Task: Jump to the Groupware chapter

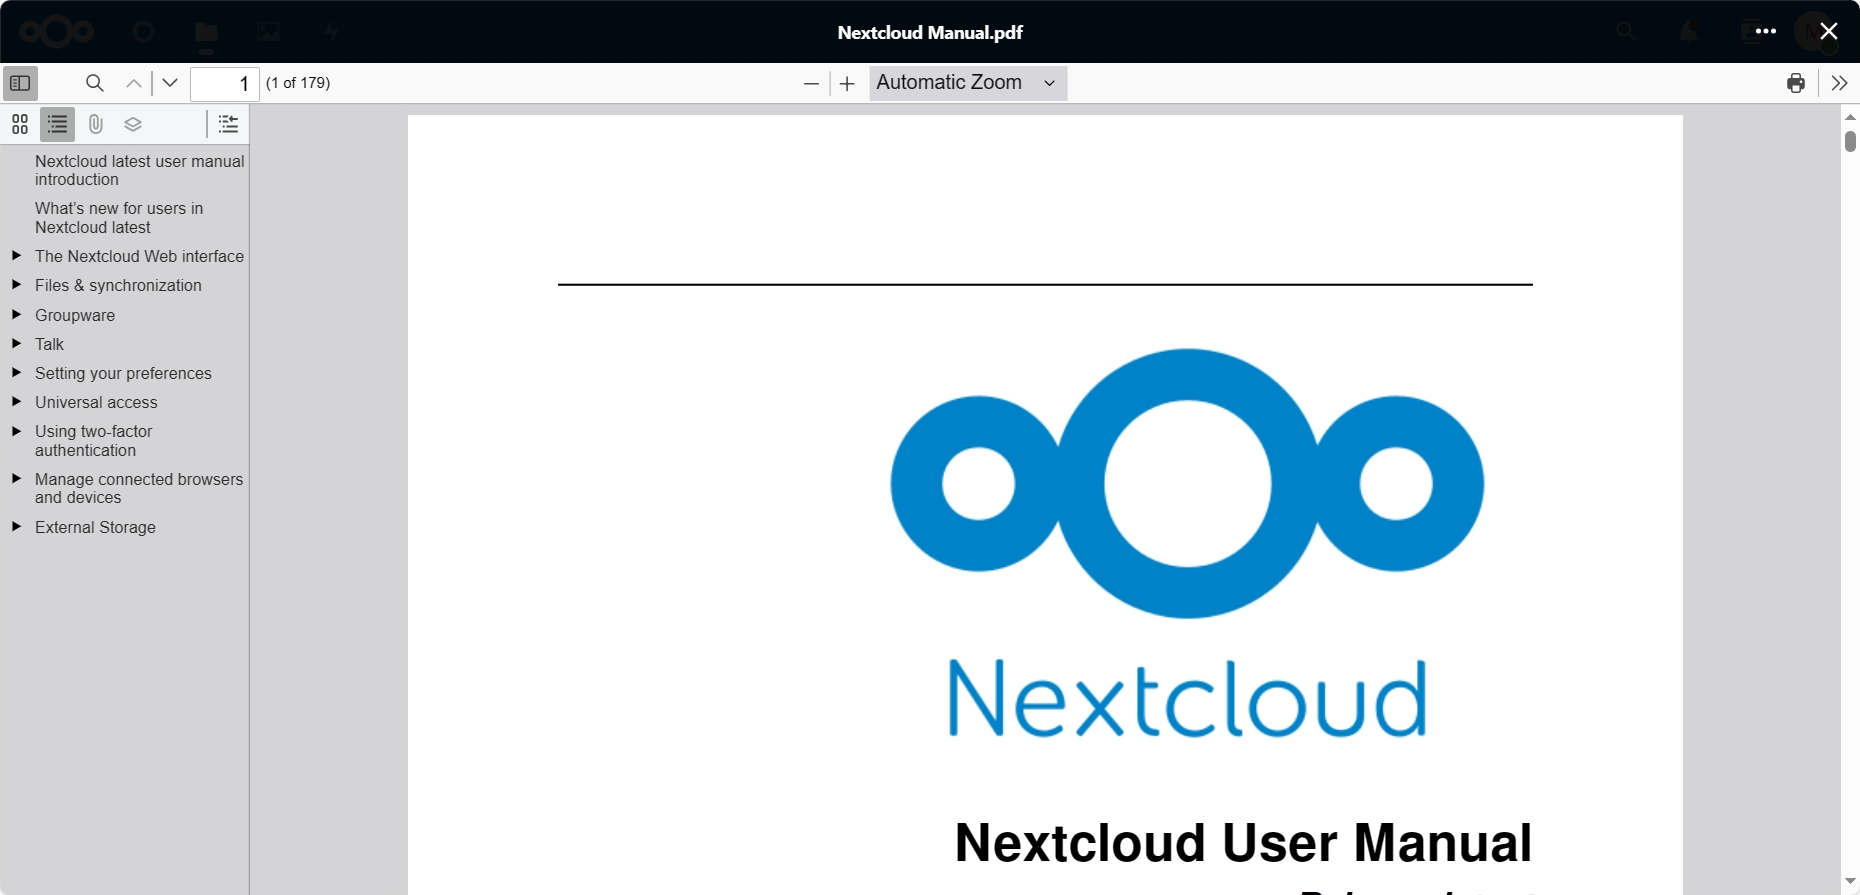Action: pyautogui.click(x=75, y=315)
